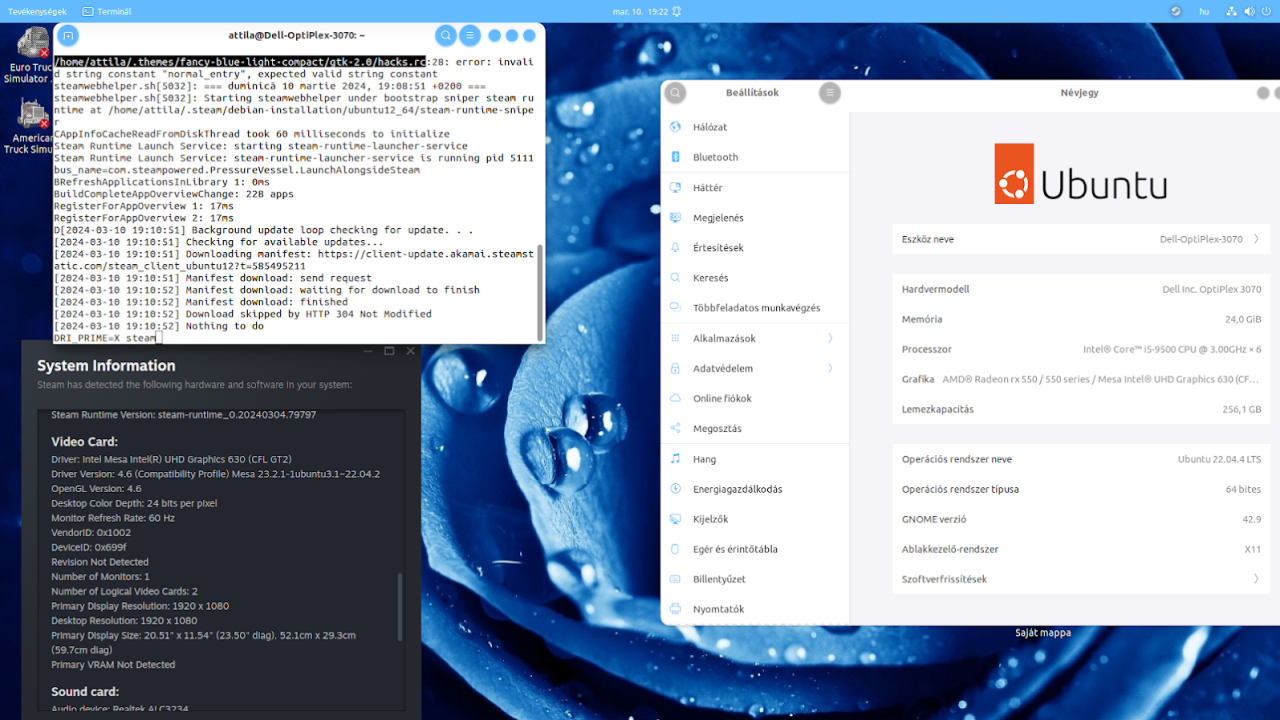The image size is (1280, 720).
Task: Expand the Adatvédelem section chevron
Action: (x=830, y=368)
